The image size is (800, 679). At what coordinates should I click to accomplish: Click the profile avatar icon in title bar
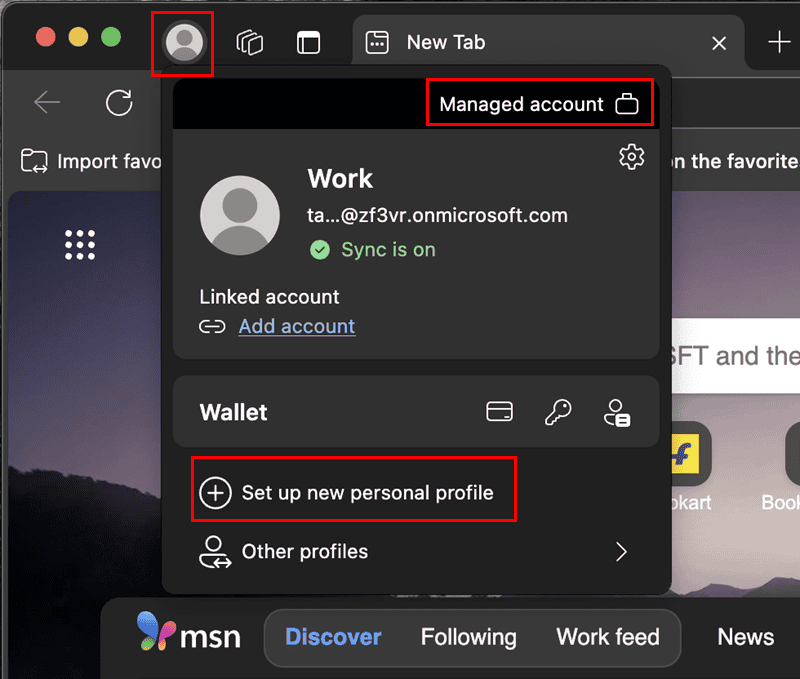pos(183,42)
